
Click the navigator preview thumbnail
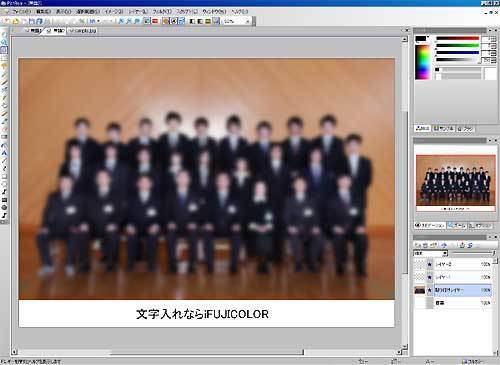coord(455,183)
